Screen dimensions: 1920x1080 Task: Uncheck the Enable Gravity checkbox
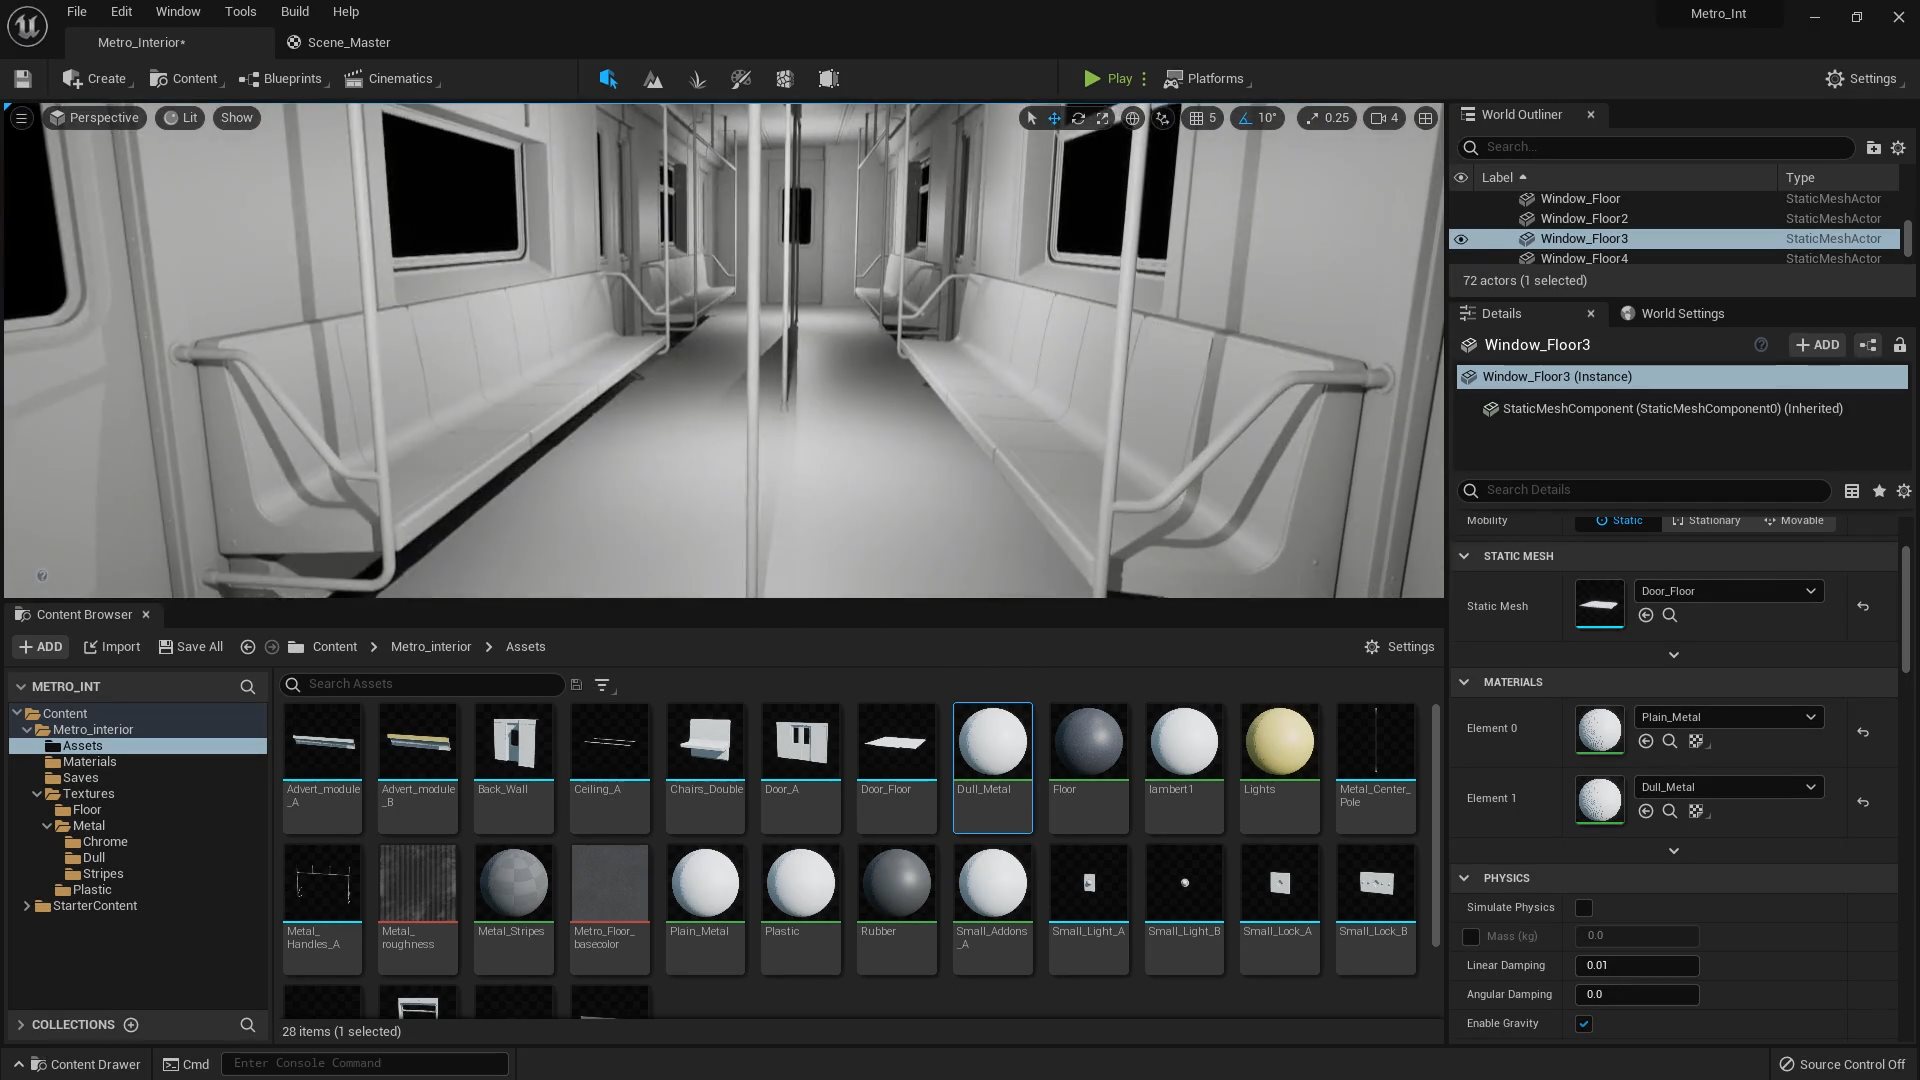point(1584,1024)
